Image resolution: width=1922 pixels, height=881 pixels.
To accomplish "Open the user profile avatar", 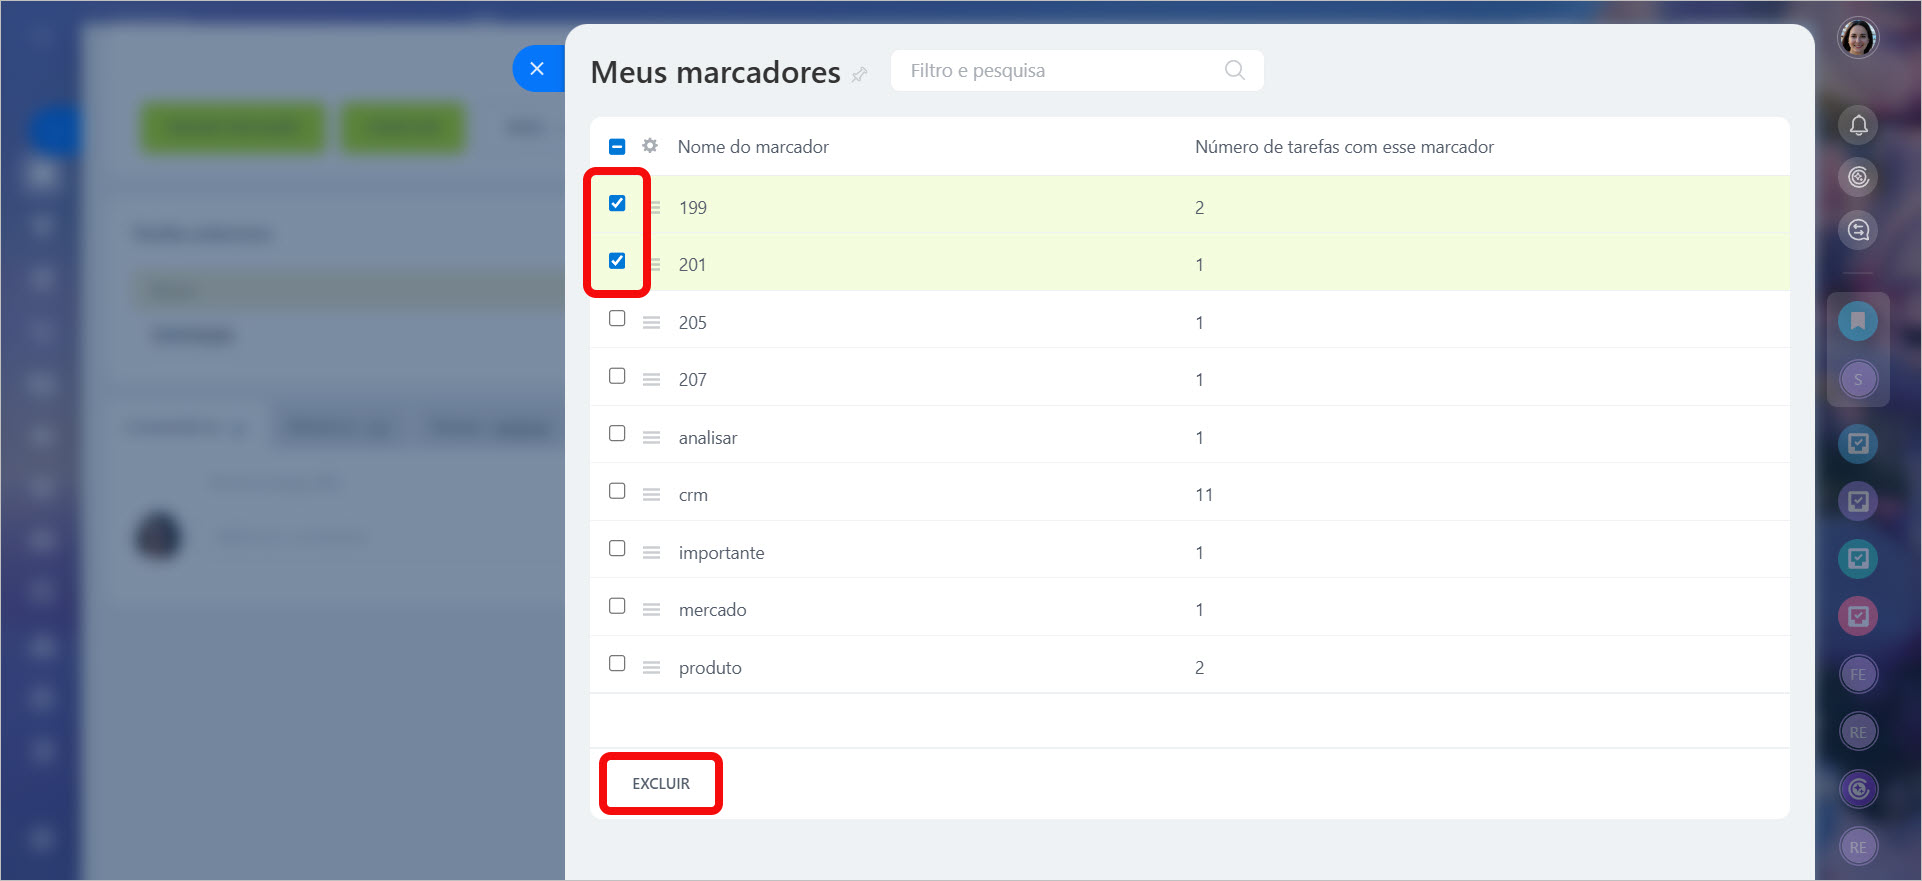I will tap(1858, 38).
